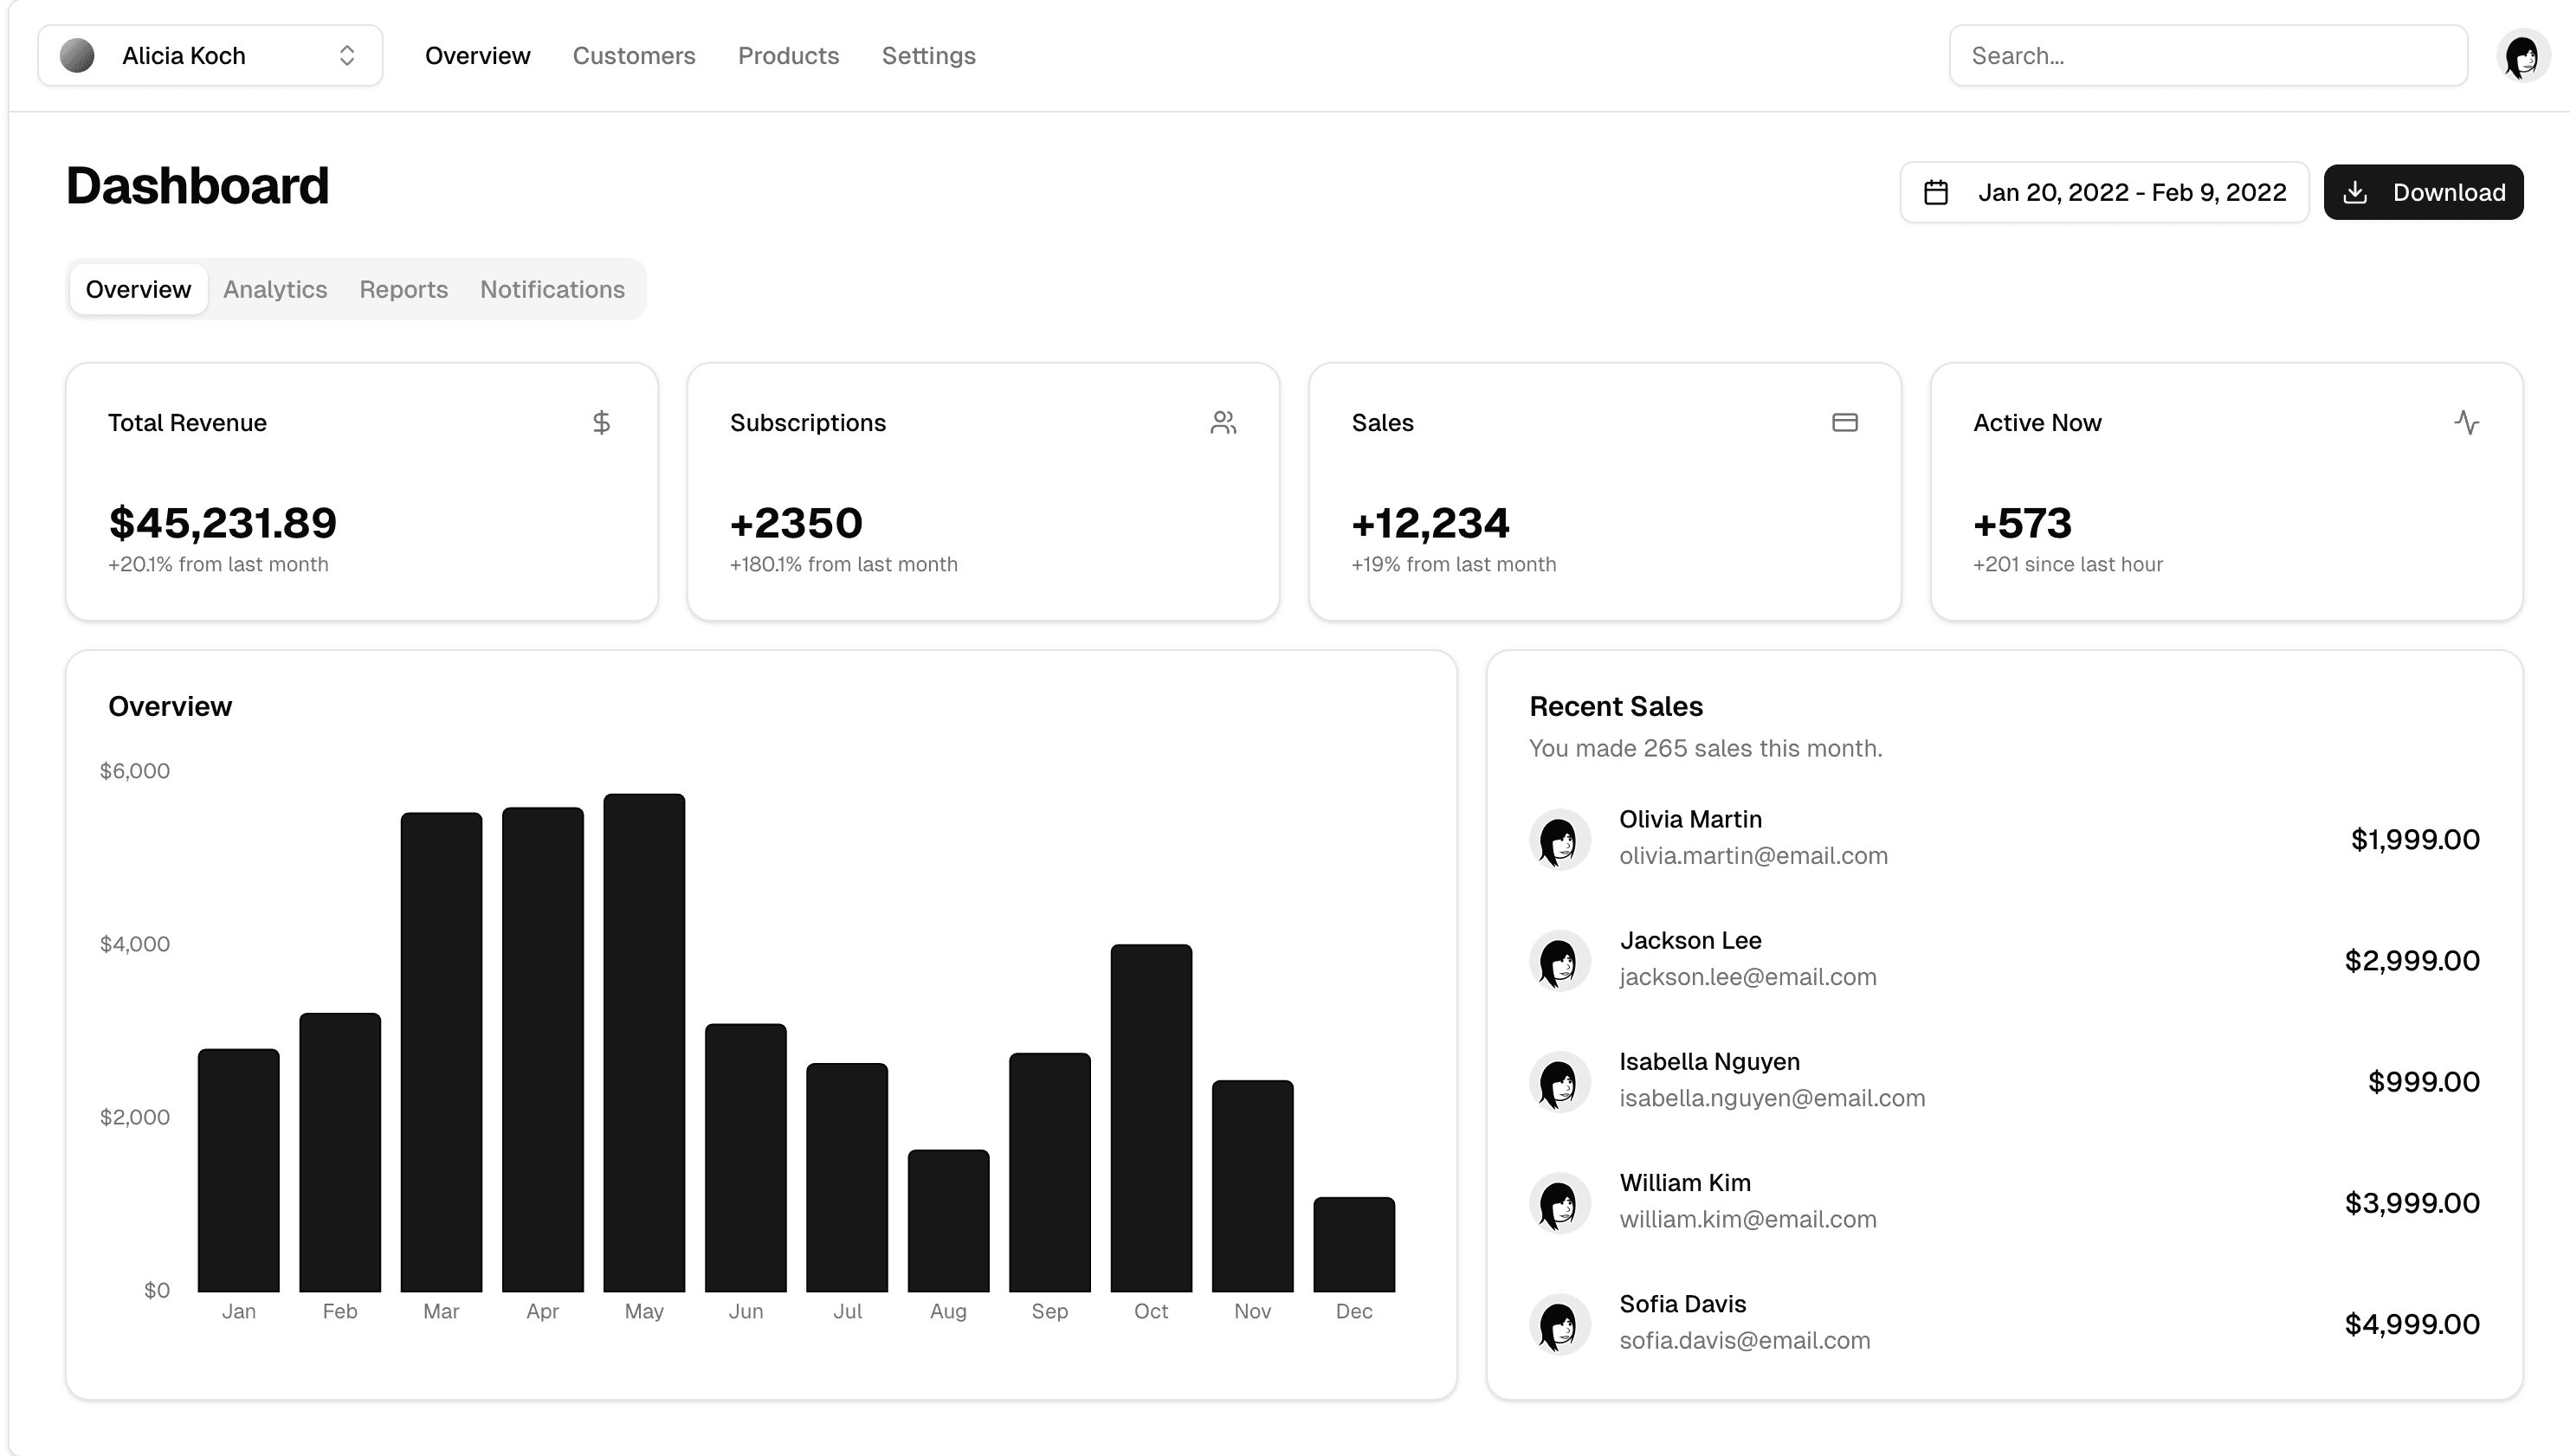The image size is (2570, 1456).
Task: Switch to the Analytics tab
Action: pyautogui.click(x=274, y=289)
